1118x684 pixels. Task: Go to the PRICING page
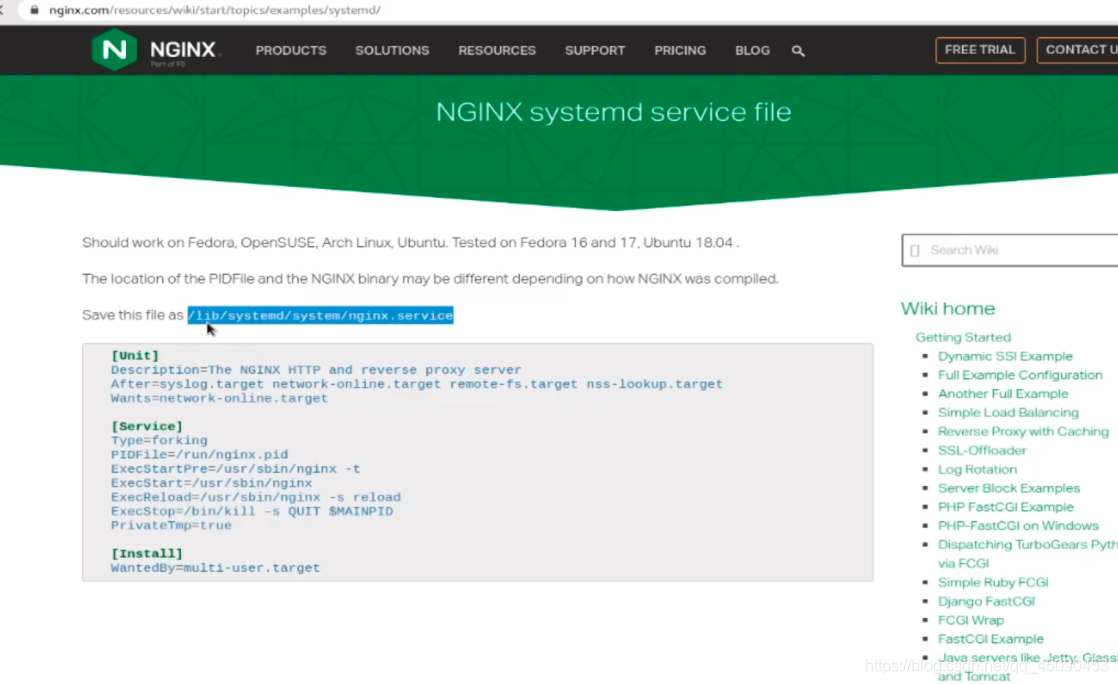tap(680, 51)
